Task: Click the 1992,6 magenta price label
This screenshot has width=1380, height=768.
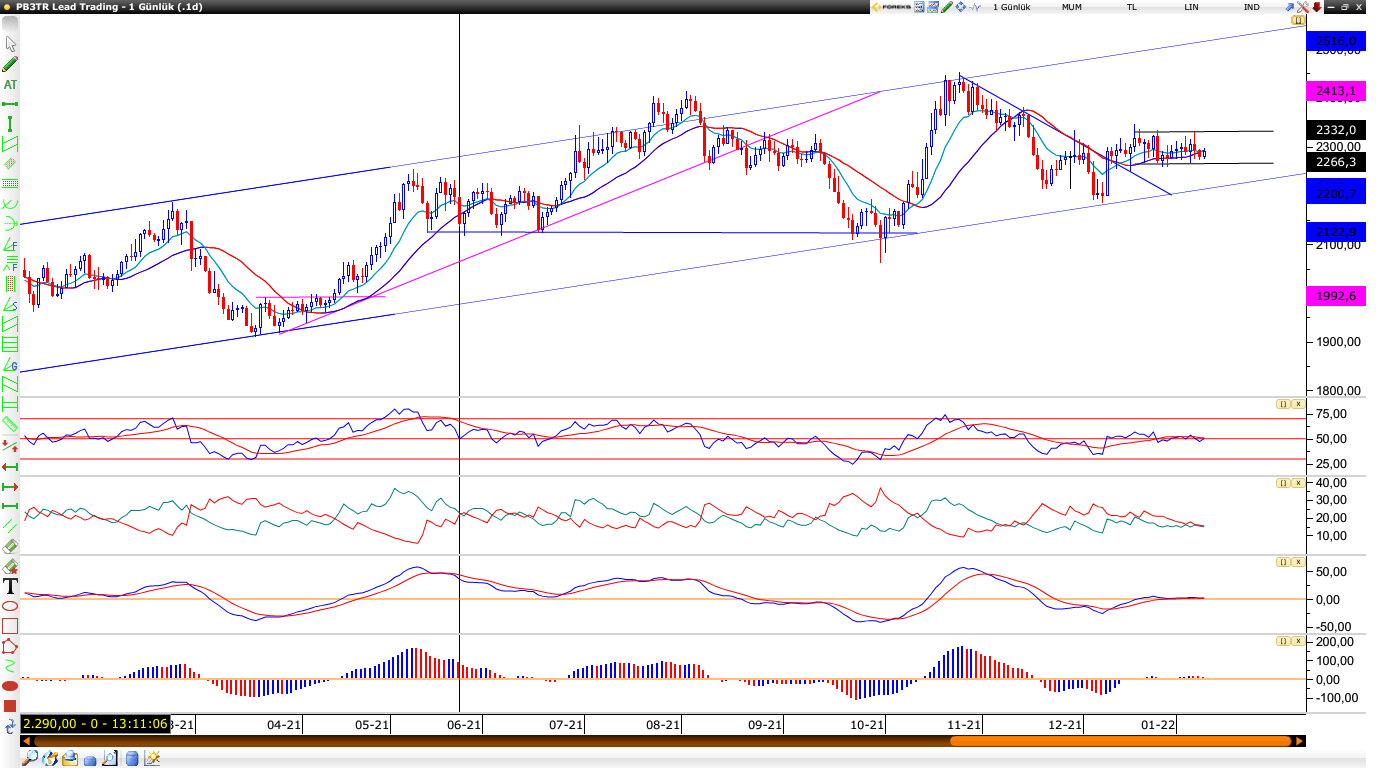Action: pyautogui.click(x=1336, y=296)
